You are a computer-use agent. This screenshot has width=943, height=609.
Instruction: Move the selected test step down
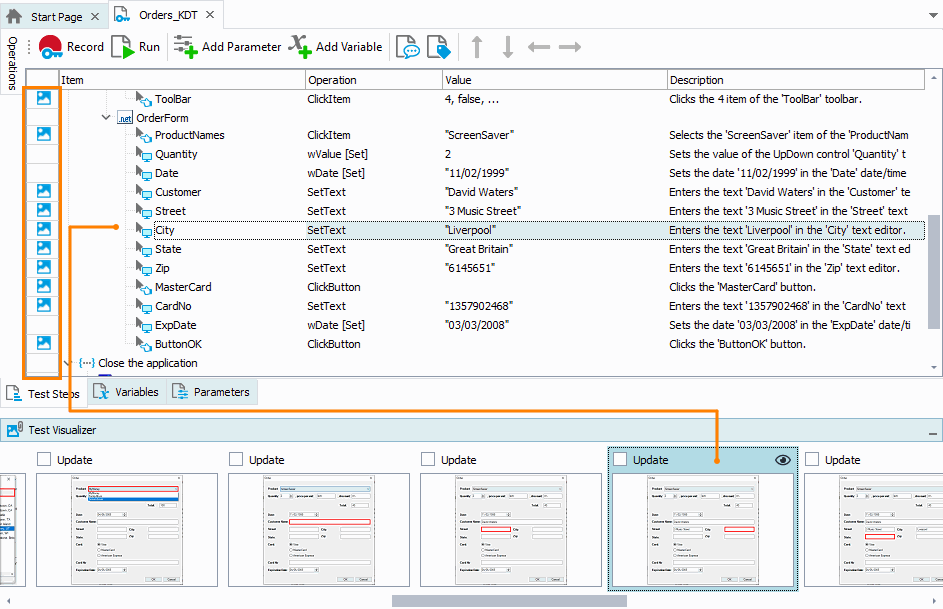click(x=507, y=46)
